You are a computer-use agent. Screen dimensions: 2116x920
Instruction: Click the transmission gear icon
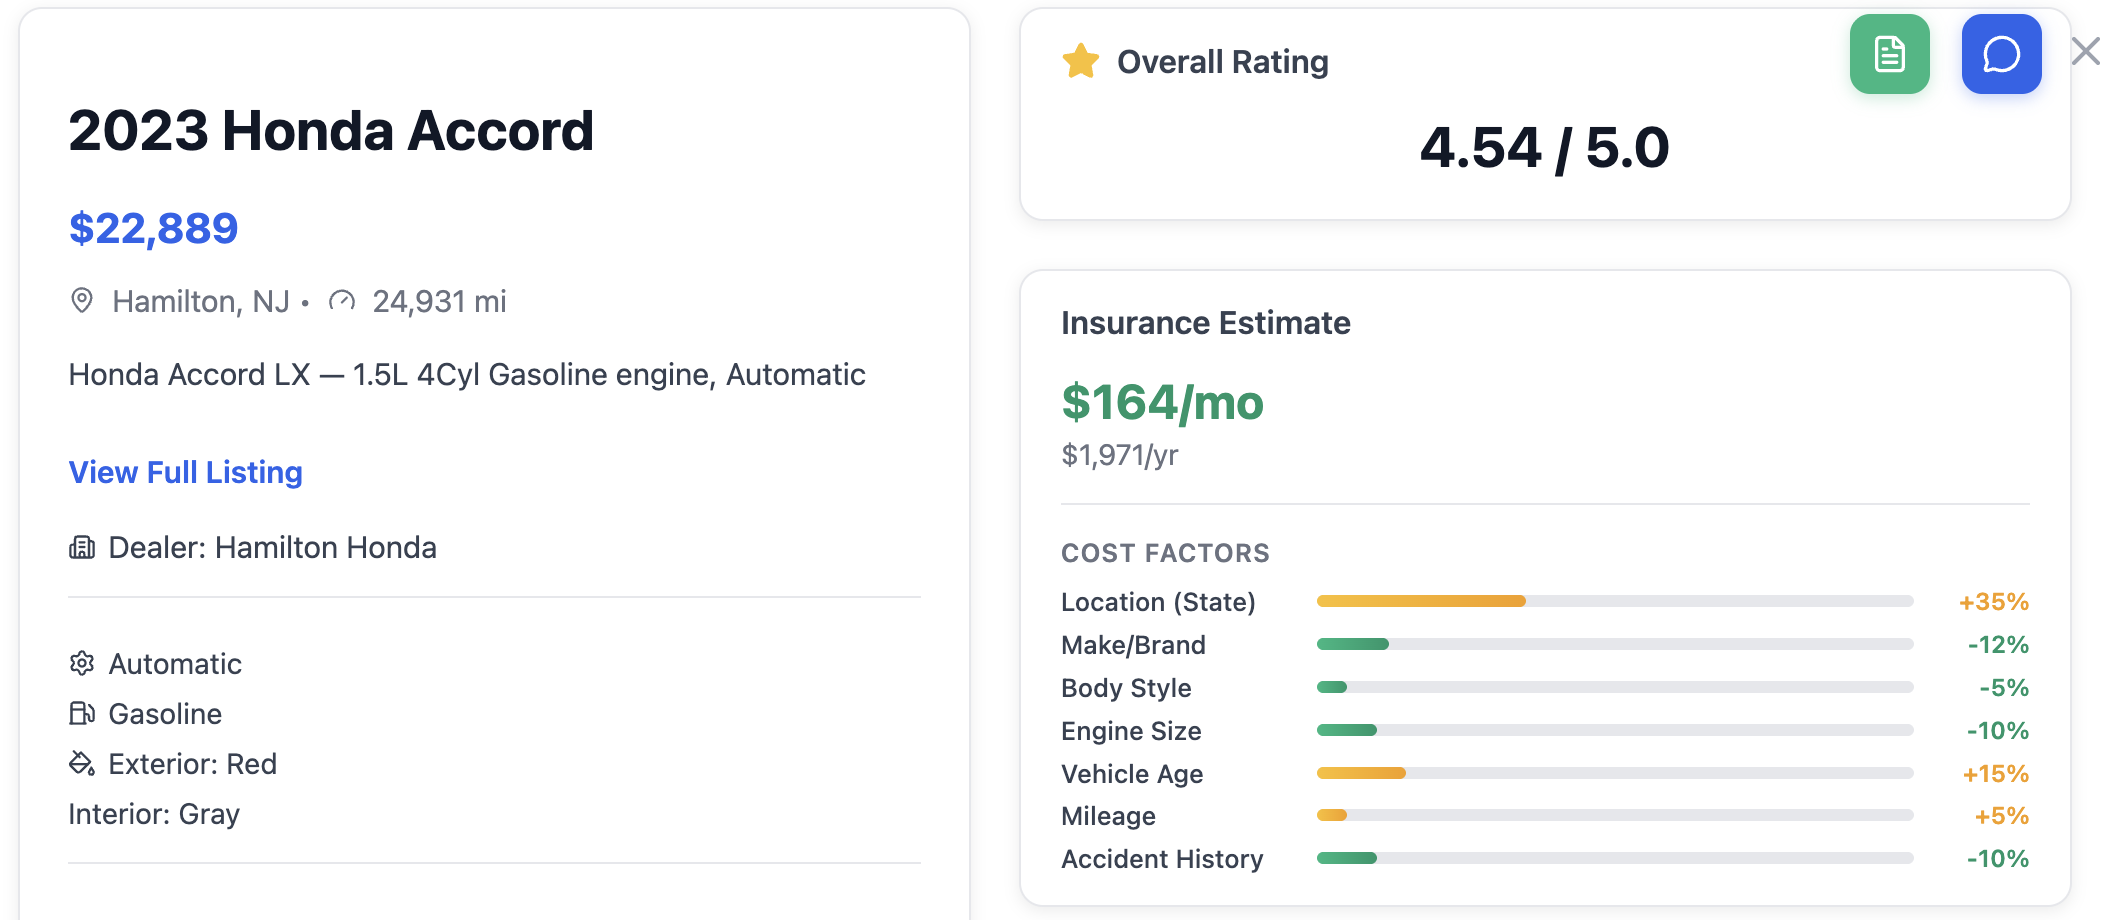82,663
